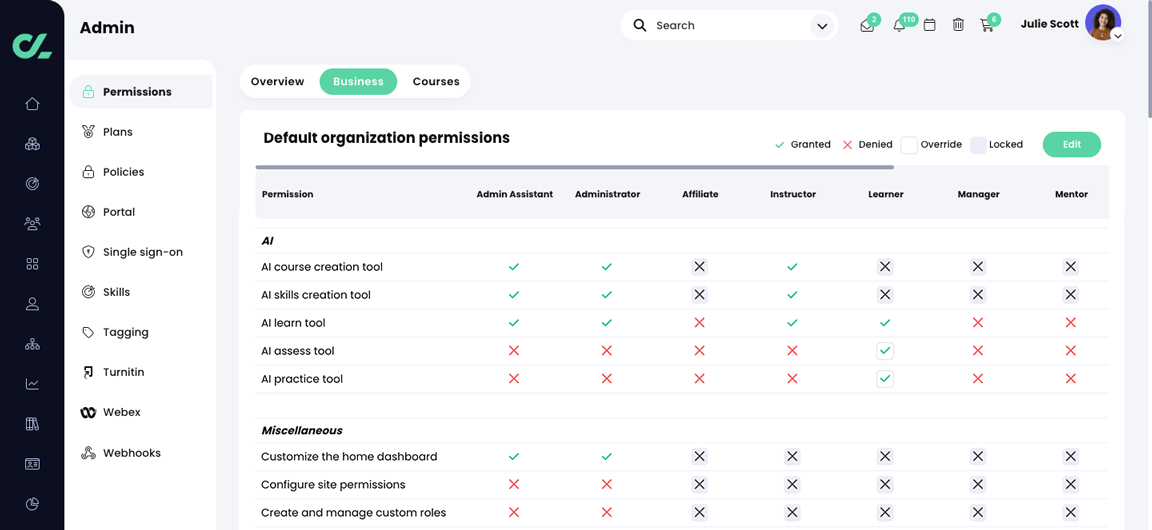Toggle Learner override for AI assess tool
The height and width of the screenshot is (530, 1152).
[885, 351]
